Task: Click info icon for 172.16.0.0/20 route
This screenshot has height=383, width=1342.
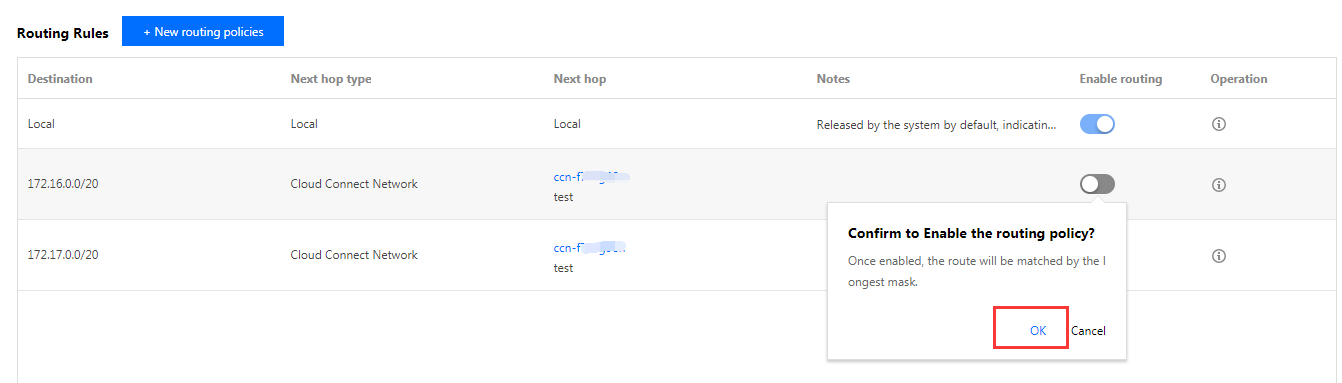Action: [1218, 185]
